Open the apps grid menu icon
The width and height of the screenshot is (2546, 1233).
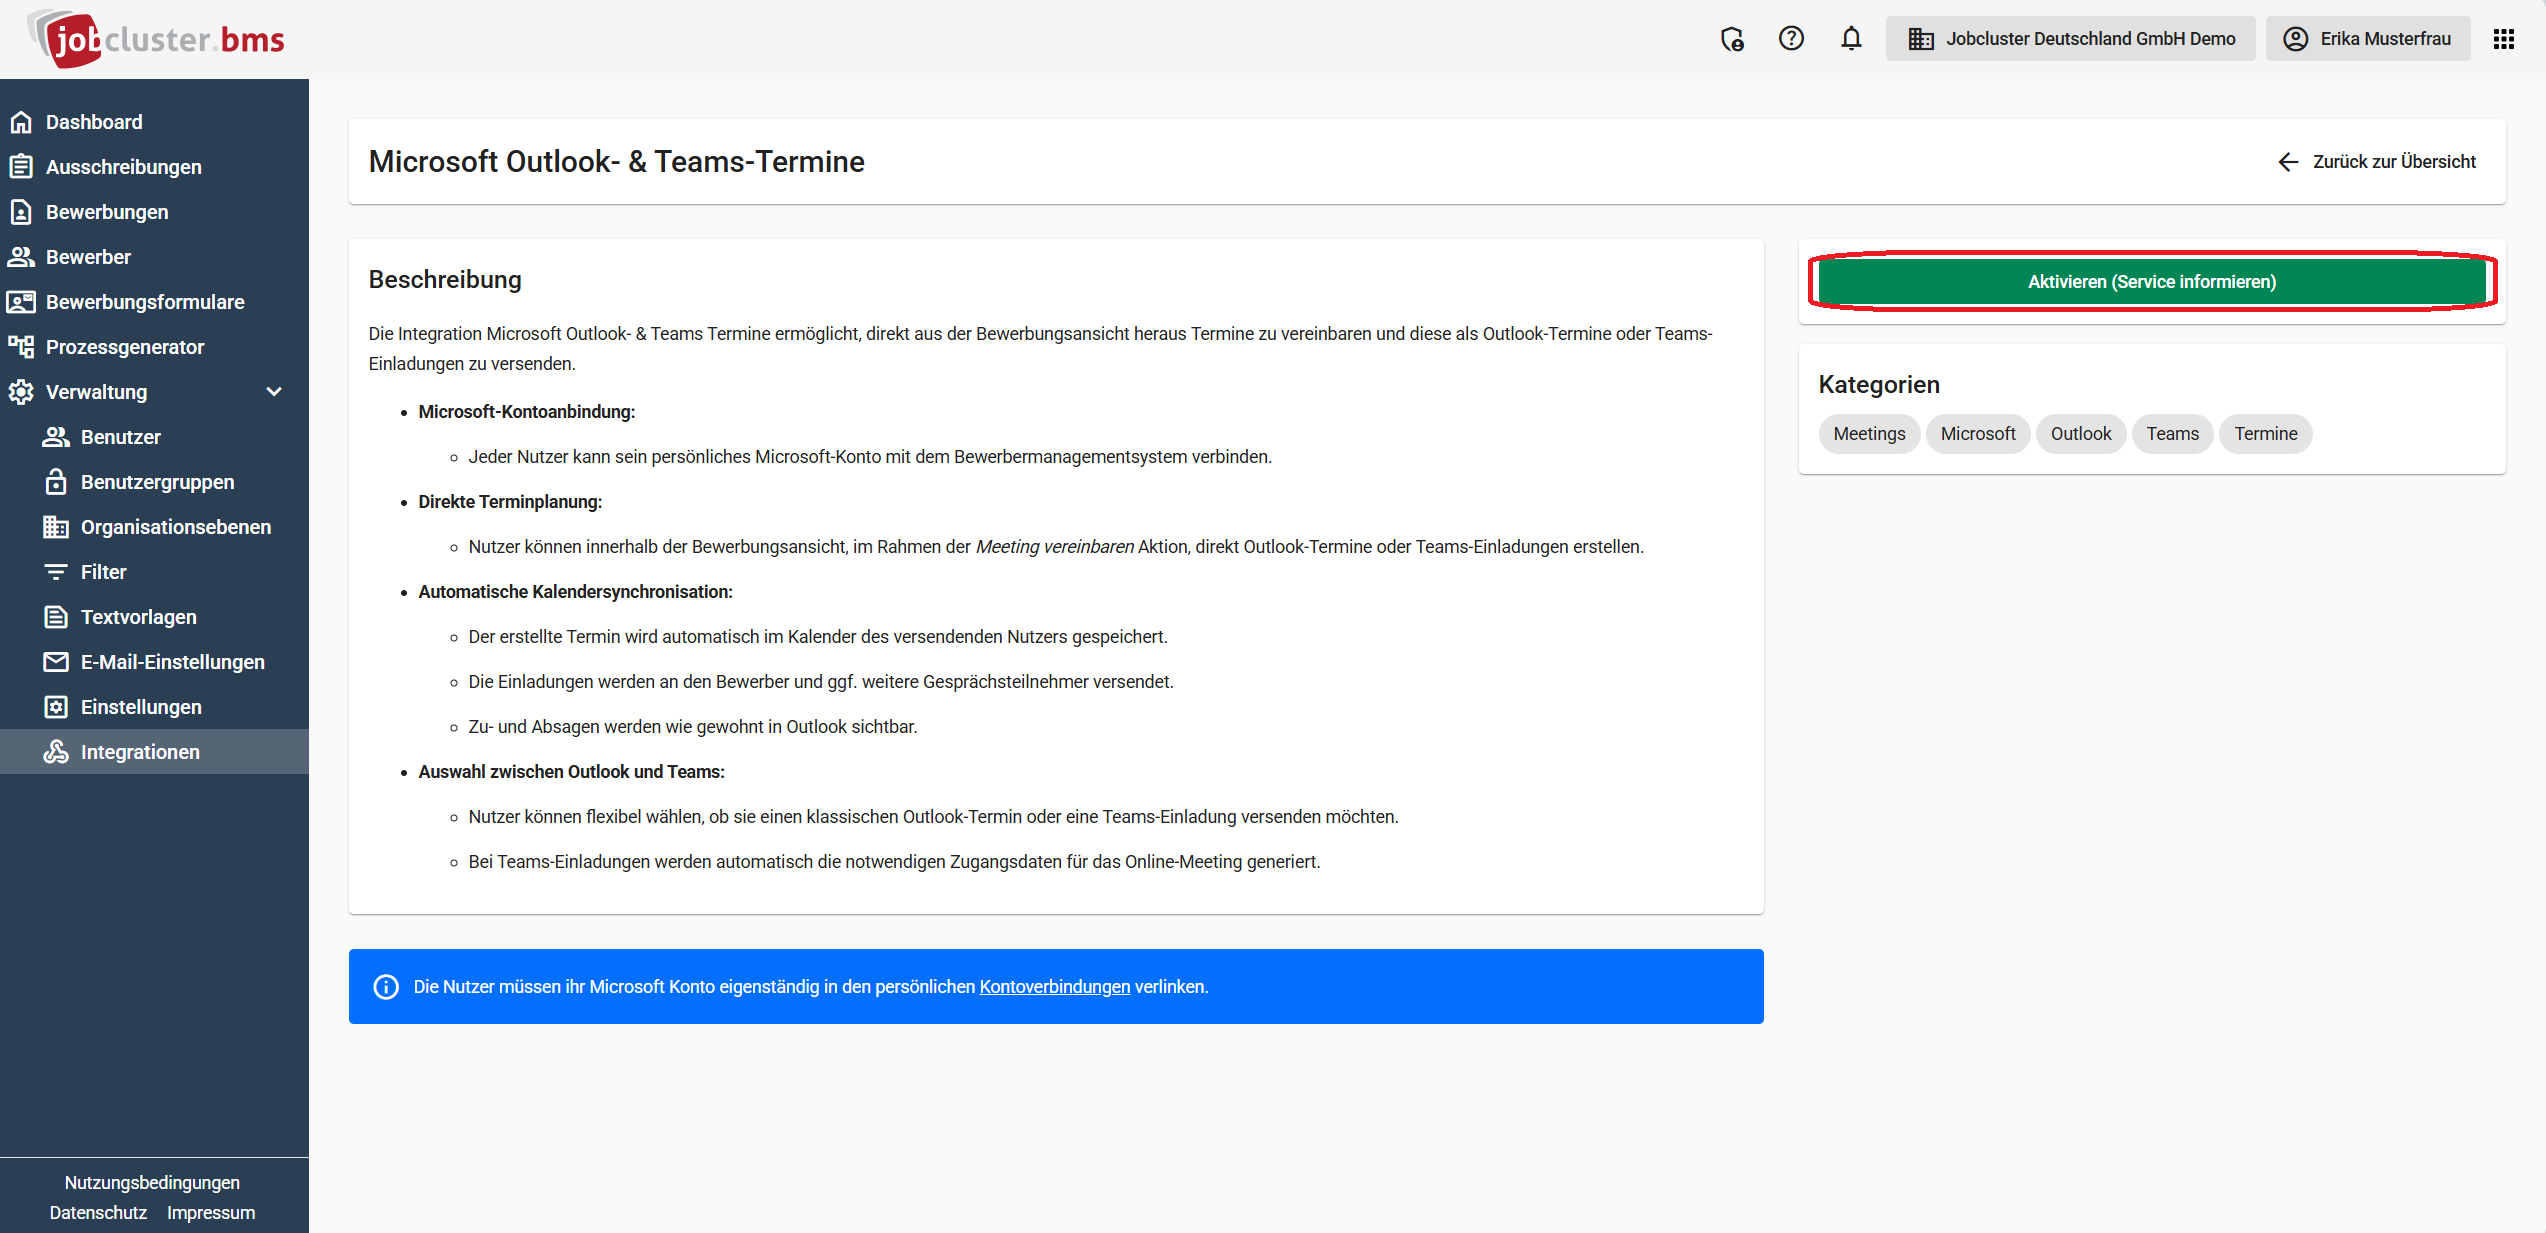point(2504,39)
